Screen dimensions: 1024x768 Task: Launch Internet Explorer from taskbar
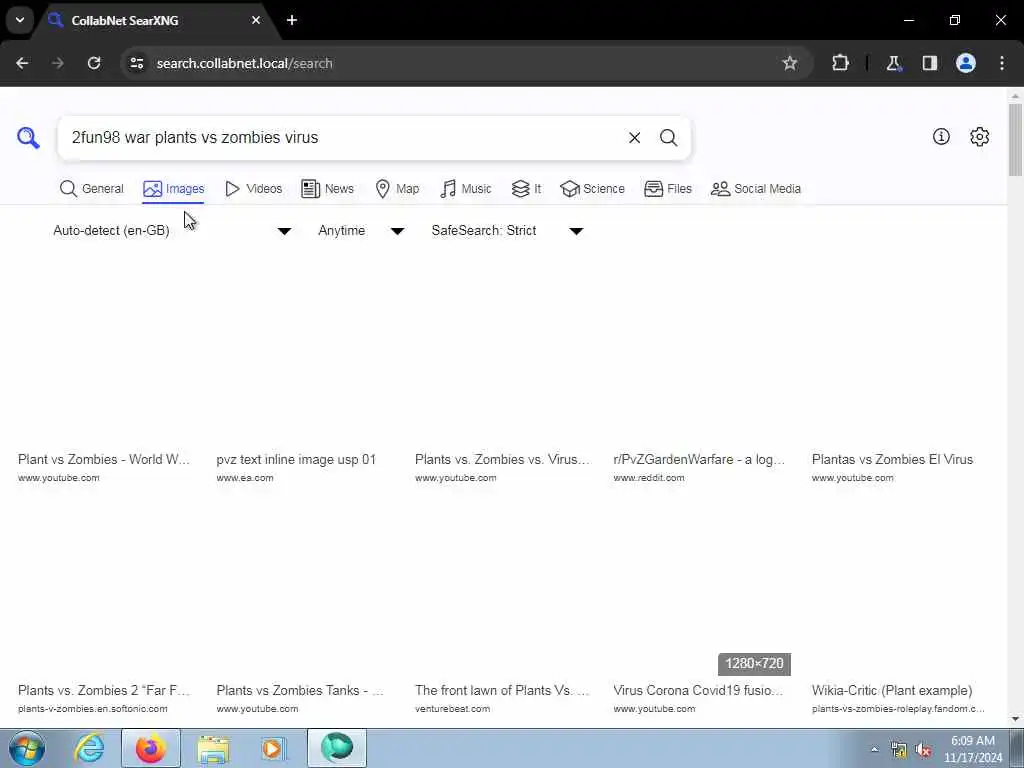click(x=89, y=748)
